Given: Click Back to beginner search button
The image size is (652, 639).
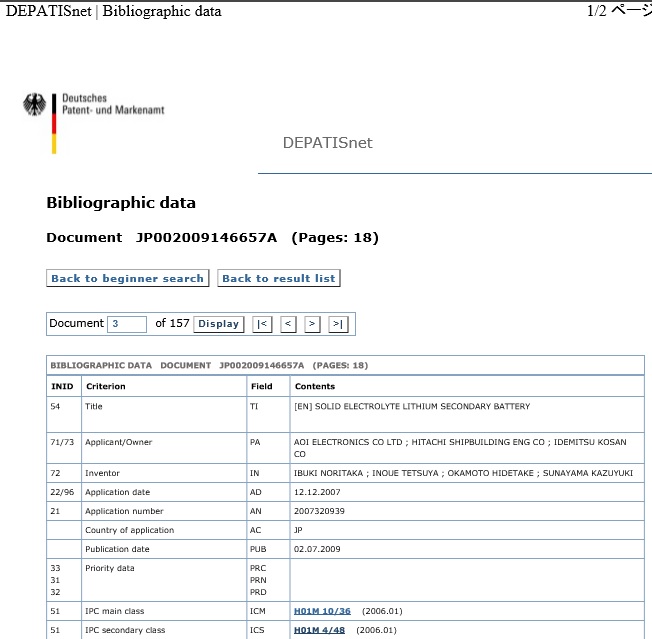Looking at the screenshot, I should coord(127,278).
